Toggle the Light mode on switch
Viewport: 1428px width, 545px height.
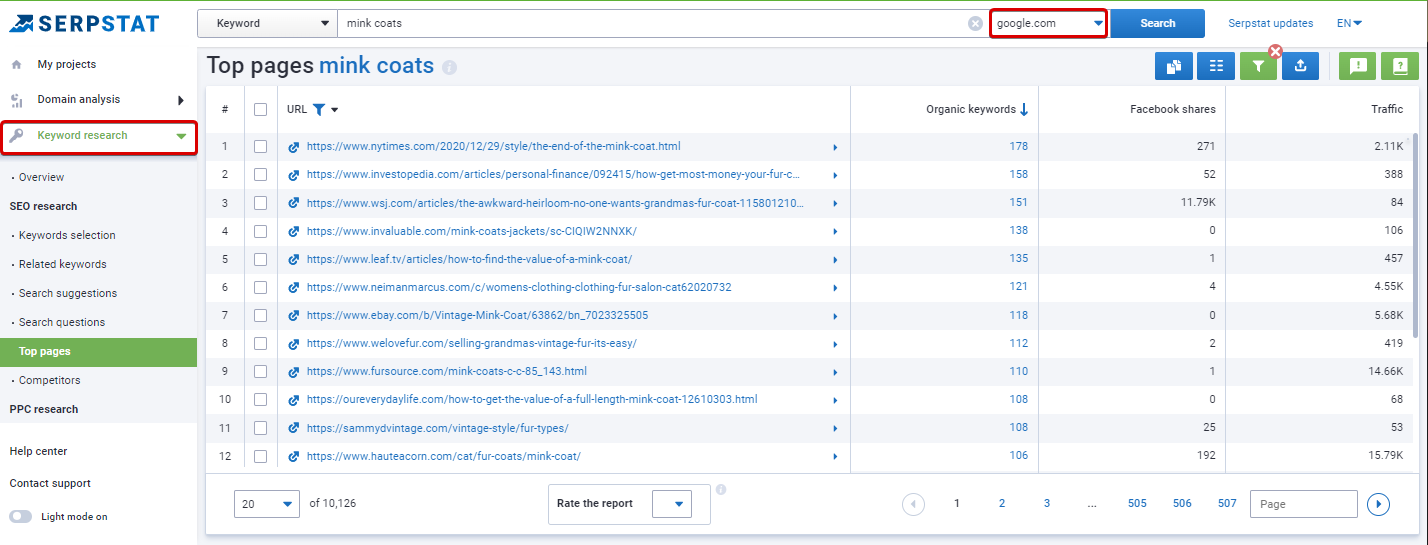tap(20, 517)
